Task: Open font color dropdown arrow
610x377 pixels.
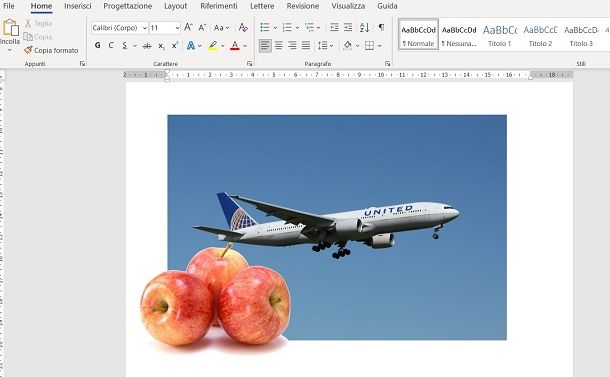Action: pos(245,46)
